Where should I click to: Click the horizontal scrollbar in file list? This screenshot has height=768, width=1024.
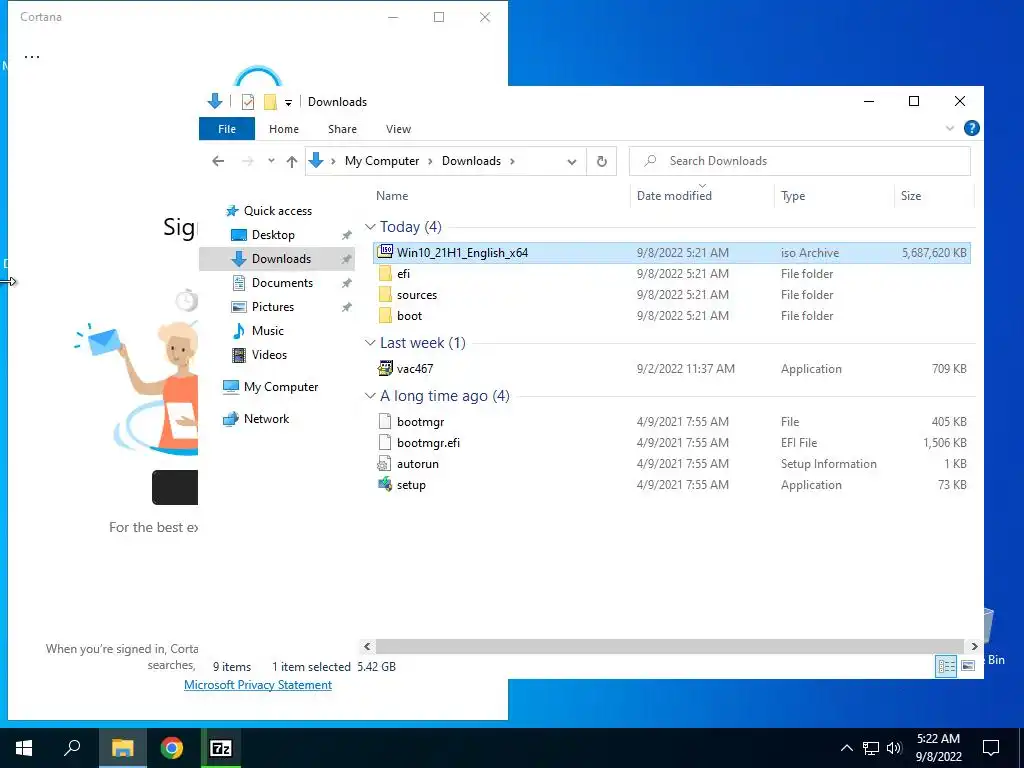[669, 647]
